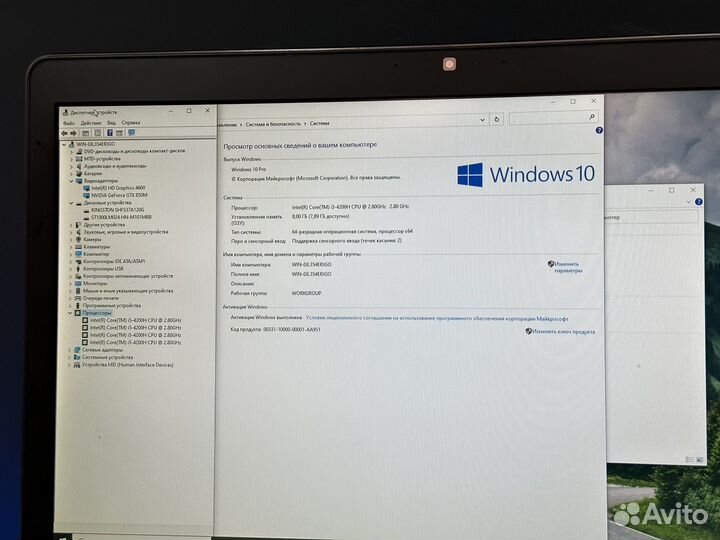This screenshot has width=720, height=540.
Task: Click the blue help icon in System window
Action: point(599,130)
